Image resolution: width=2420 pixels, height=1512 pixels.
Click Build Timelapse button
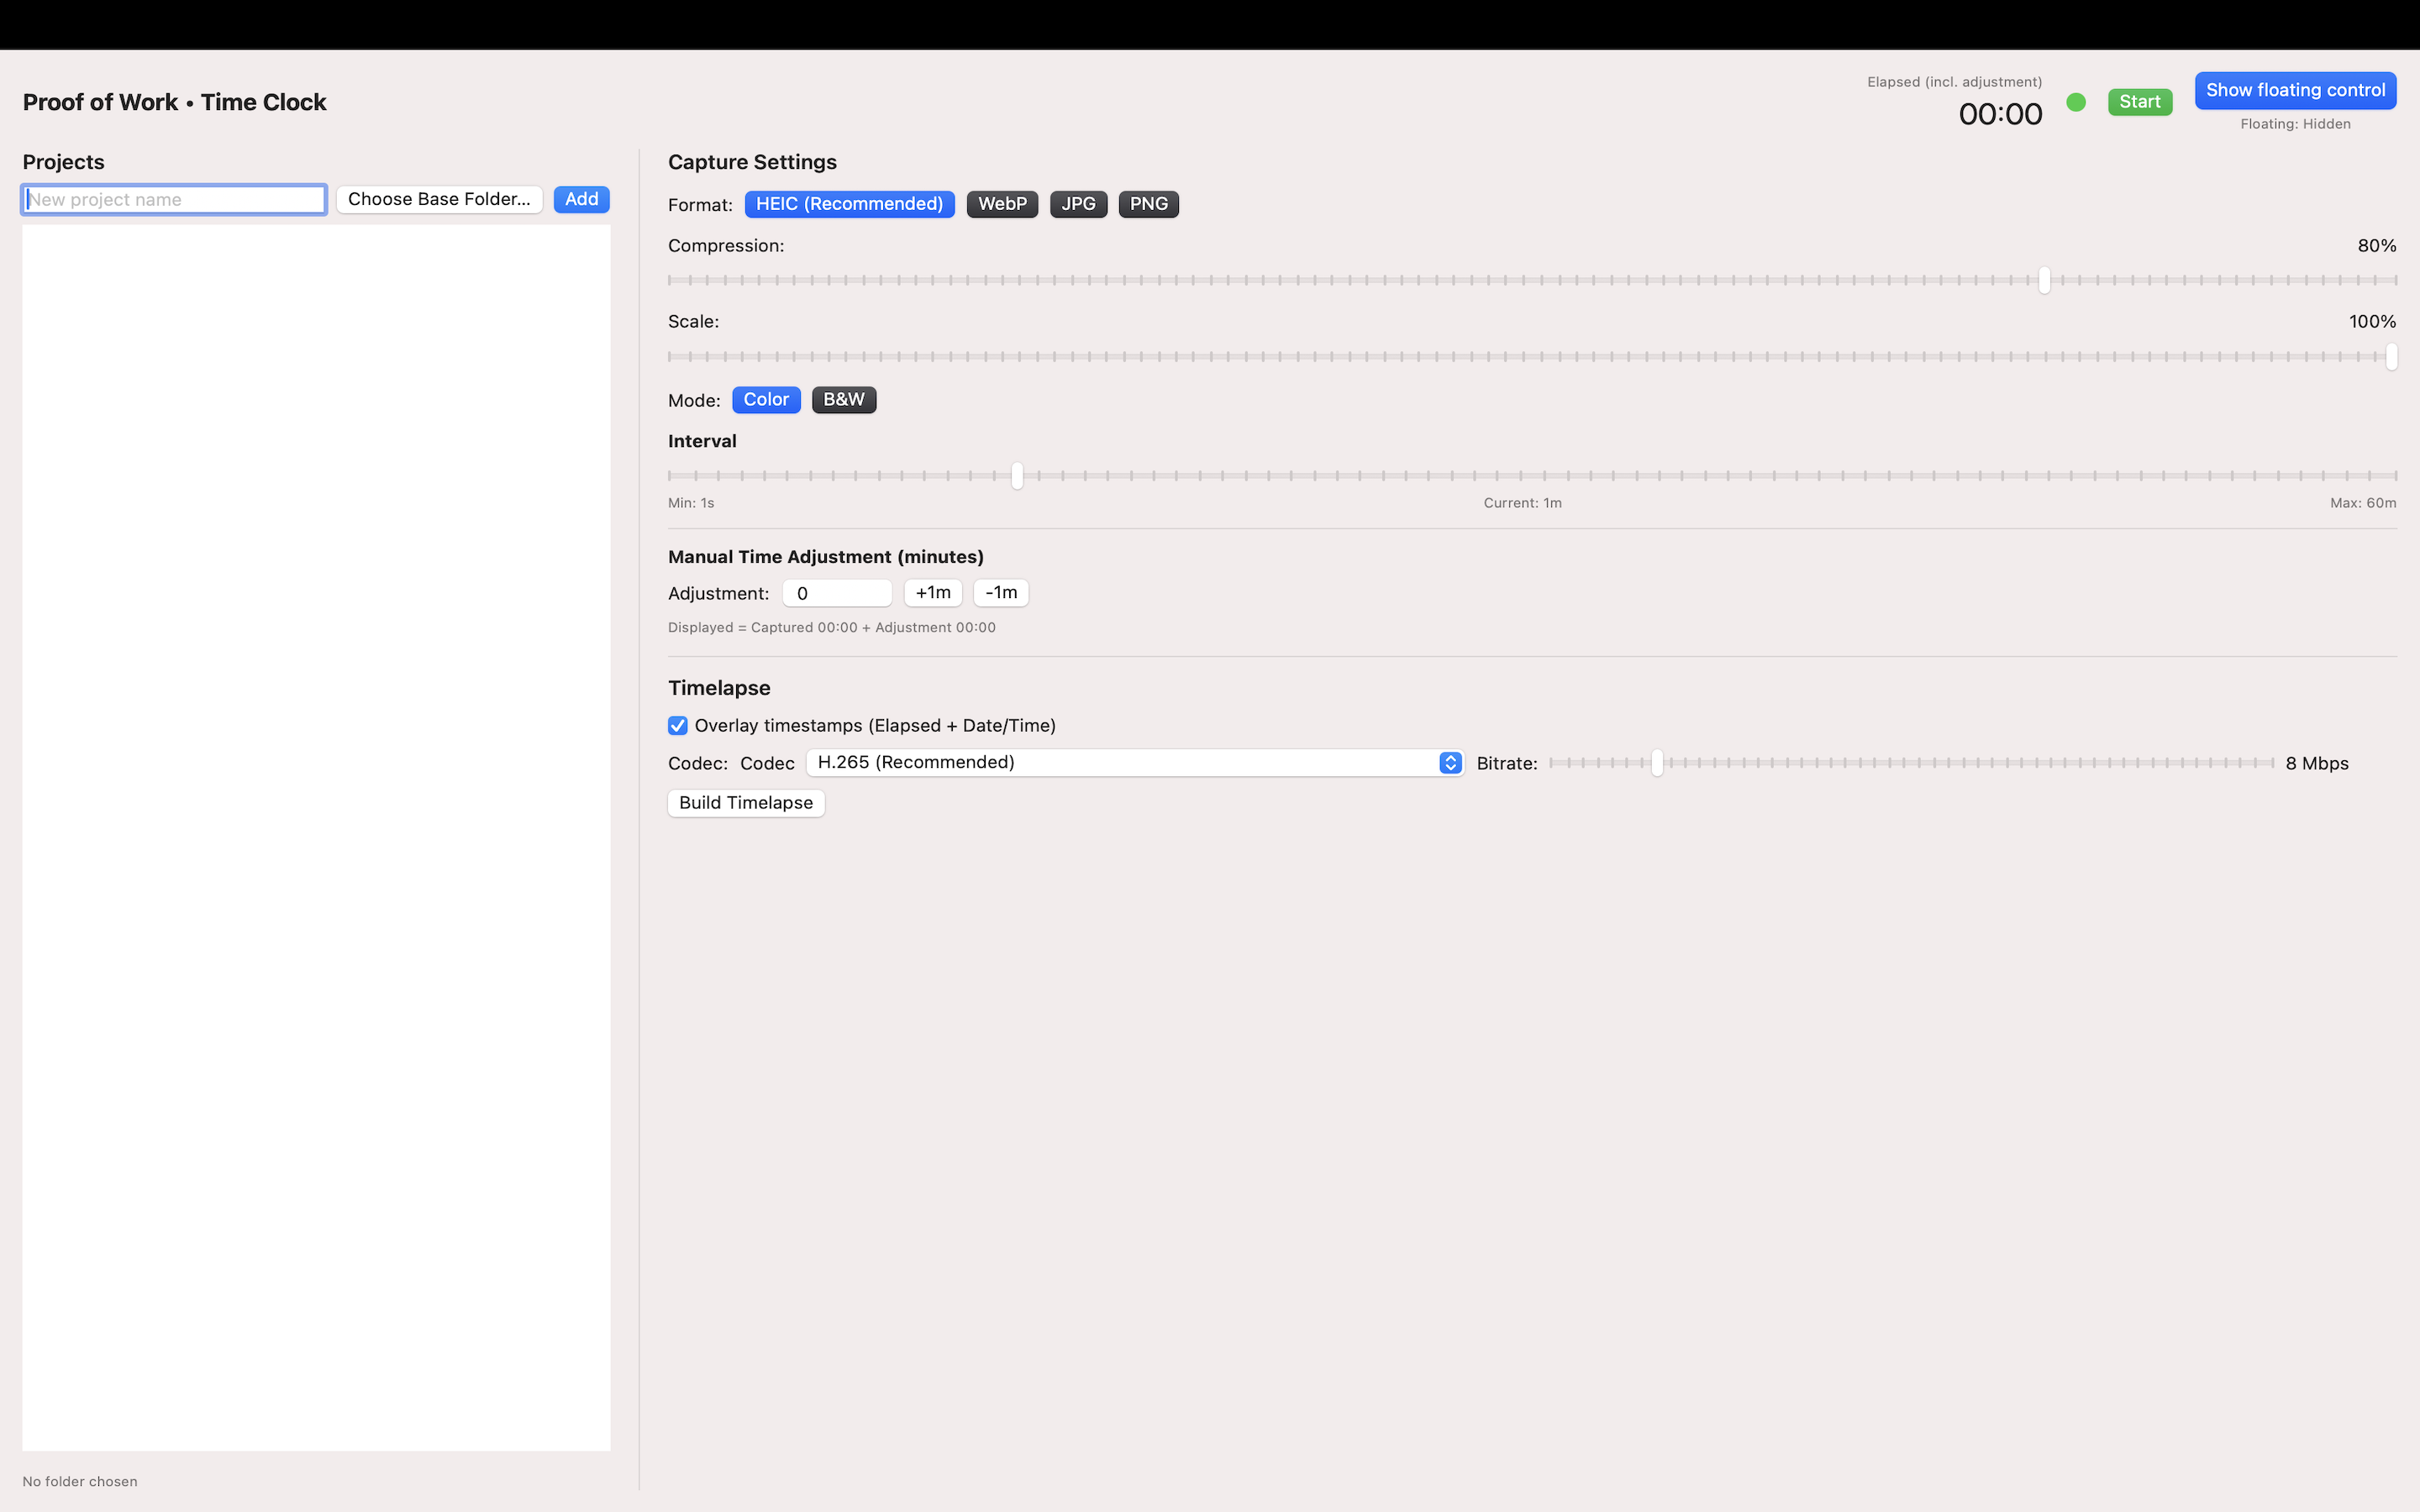pos(746,803)
